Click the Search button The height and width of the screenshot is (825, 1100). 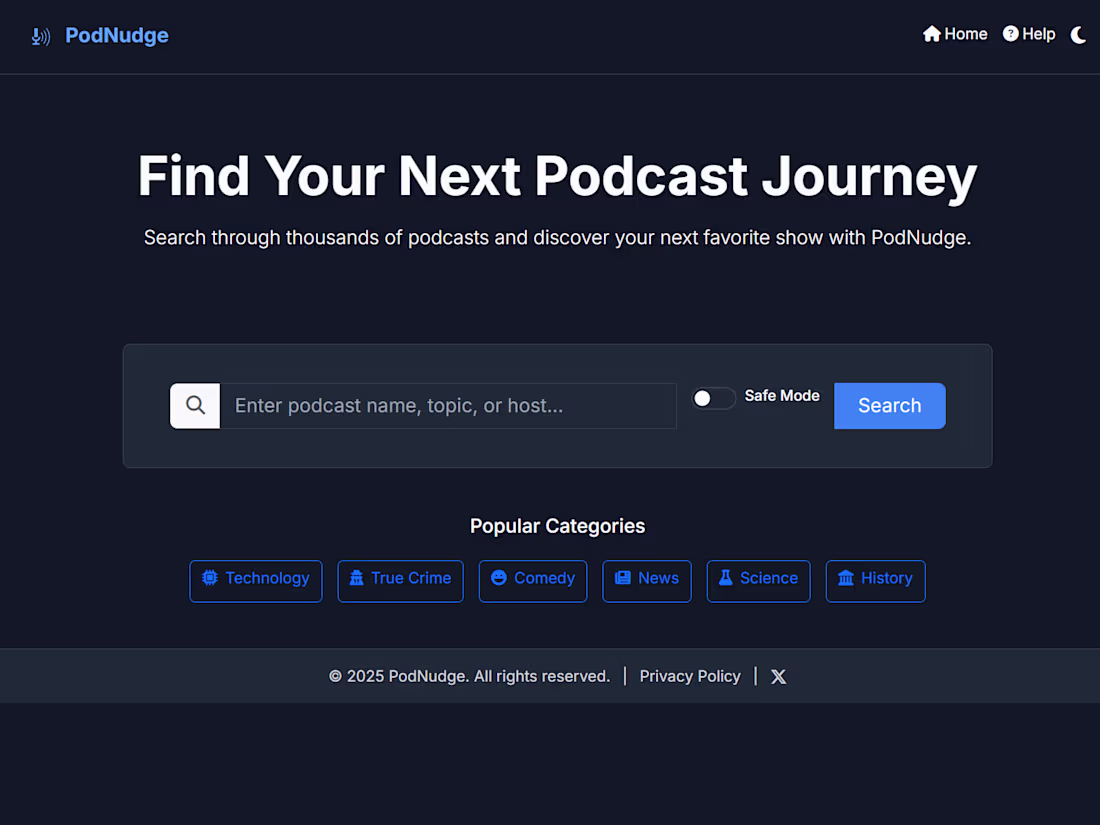(x=889, y=405)
